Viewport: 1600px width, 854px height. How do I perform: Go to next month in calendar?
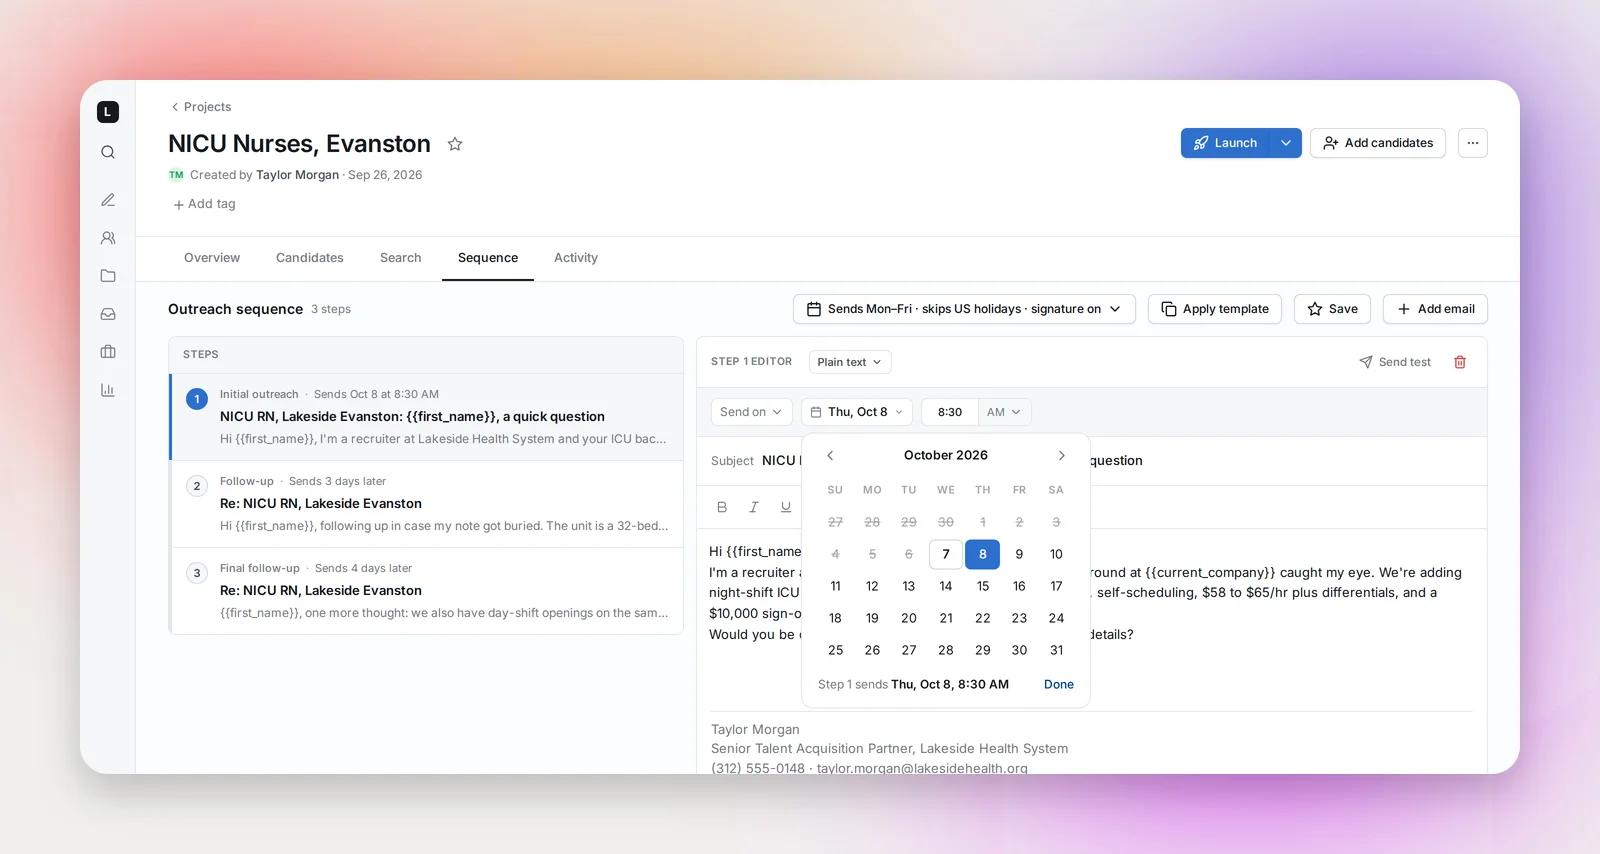coord(1062,455)
